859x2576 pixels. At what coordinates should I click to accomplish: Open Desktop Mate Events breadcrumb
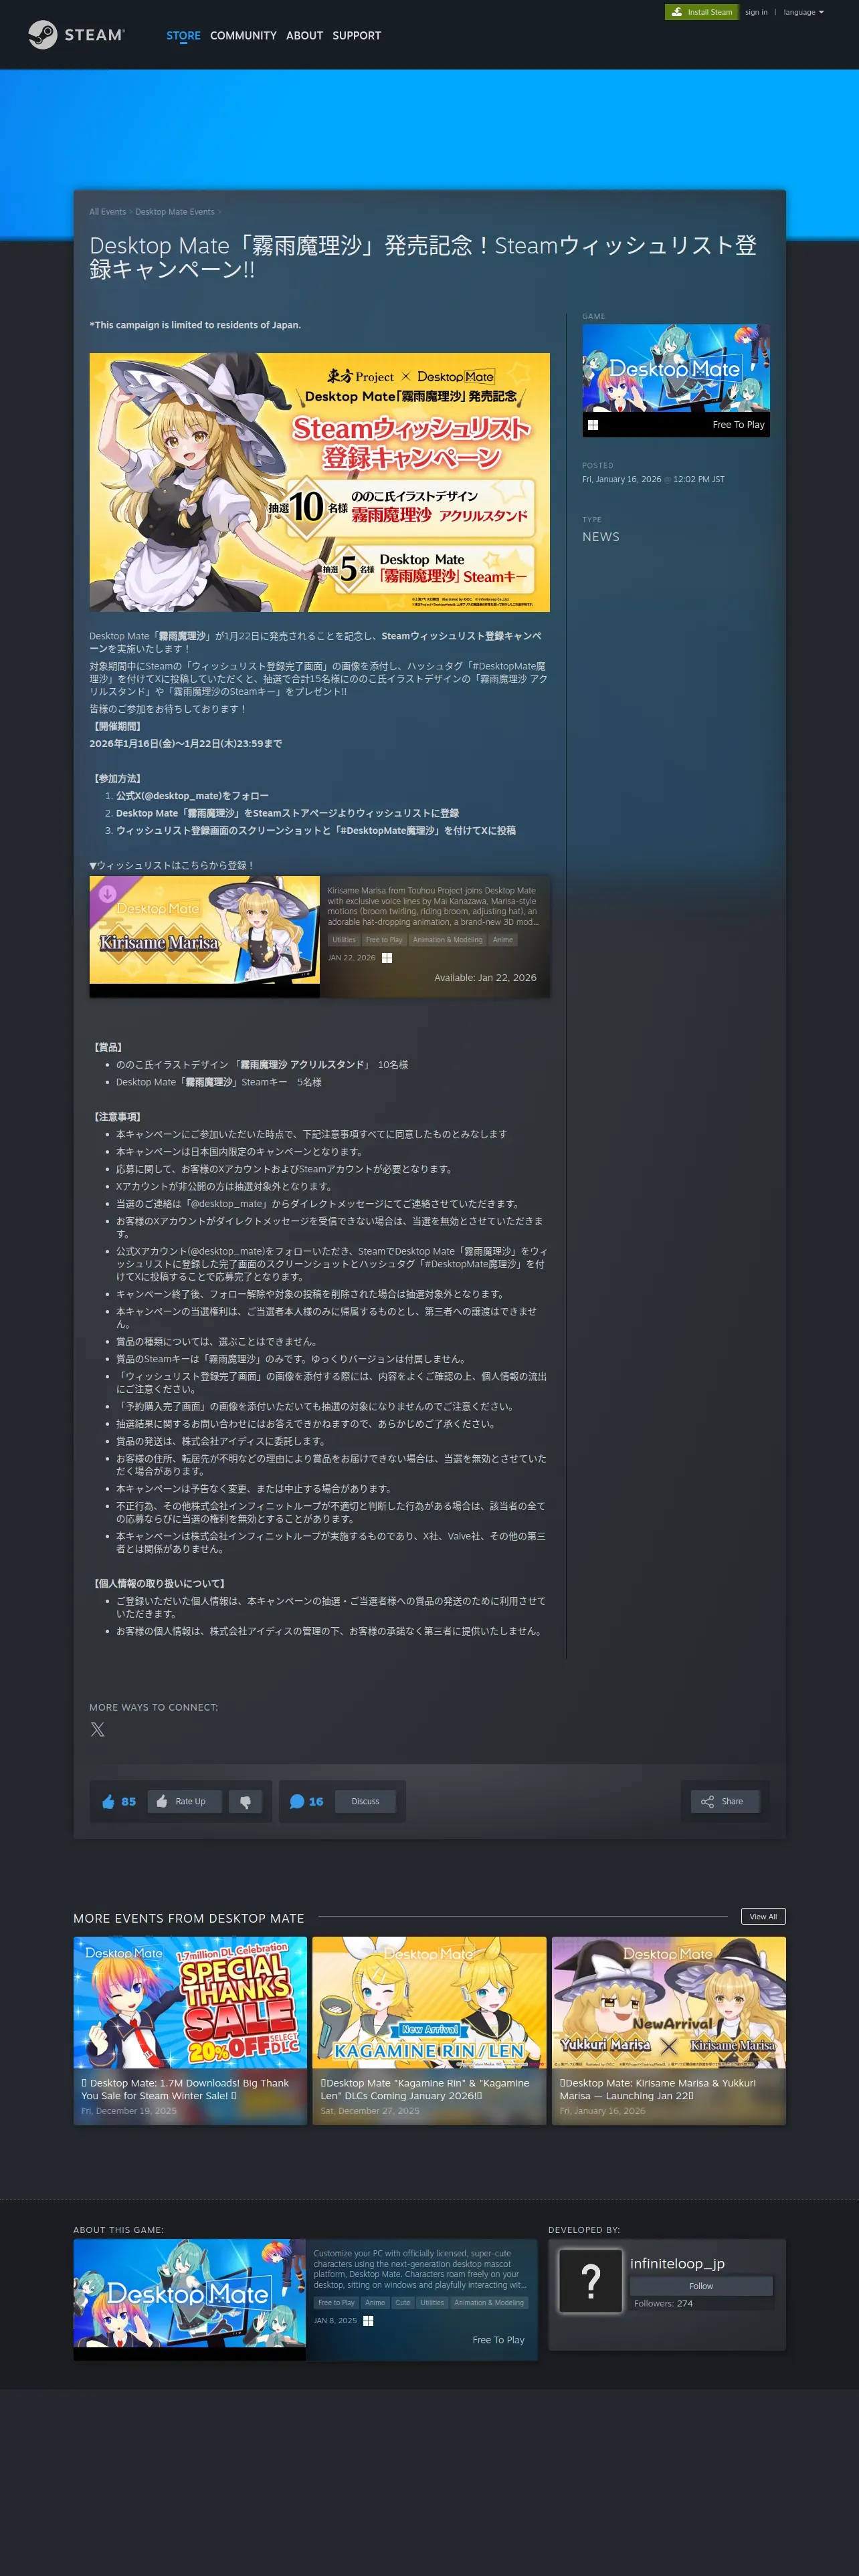175,212
